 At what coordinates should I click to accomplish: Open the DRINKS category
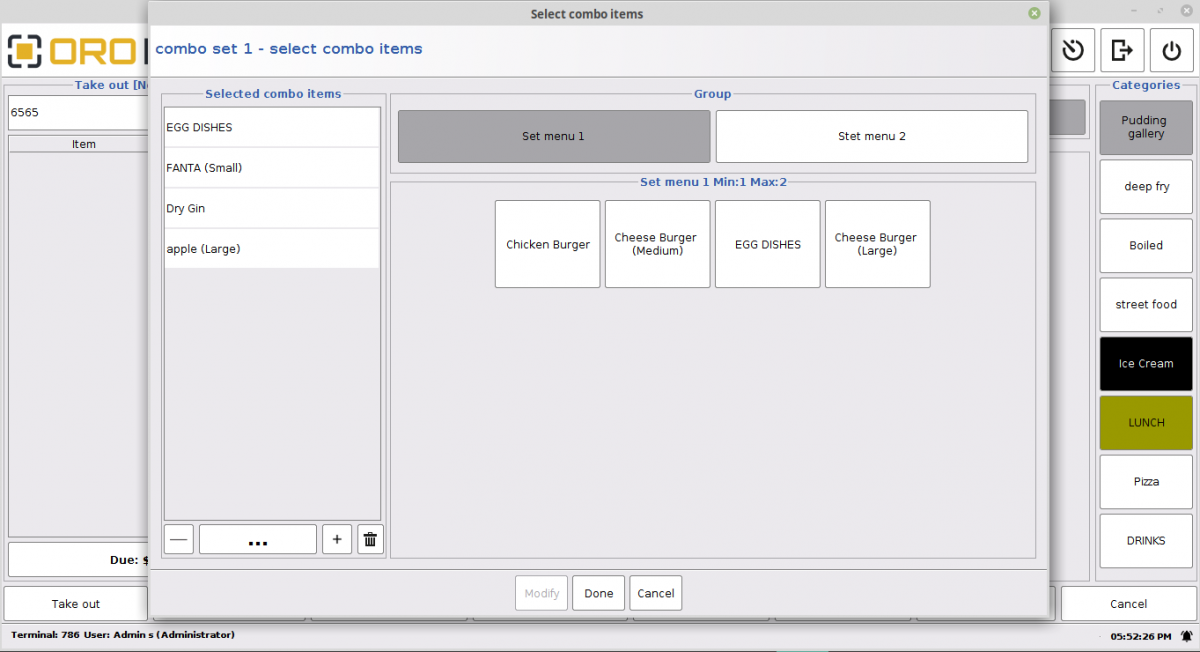[1146, 540]
